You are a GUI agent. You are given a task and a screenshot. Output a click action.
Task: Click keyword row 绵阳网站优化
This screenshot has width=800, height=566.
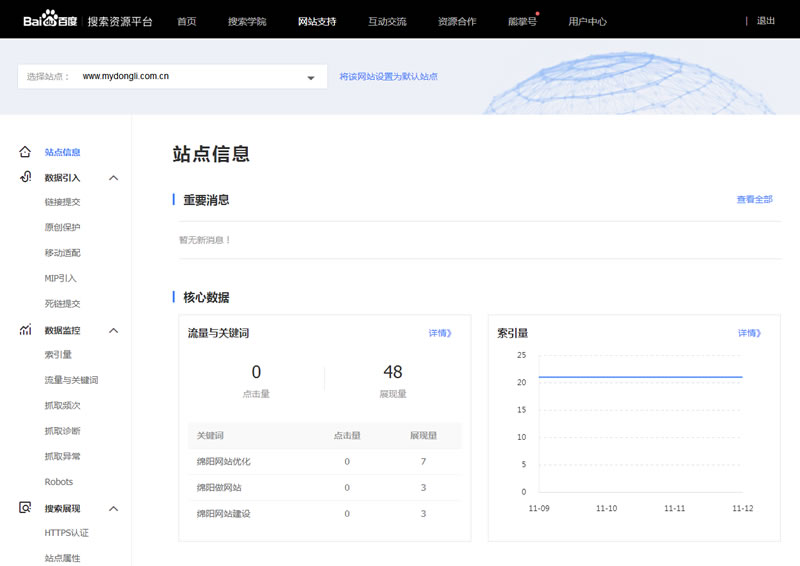324,461
